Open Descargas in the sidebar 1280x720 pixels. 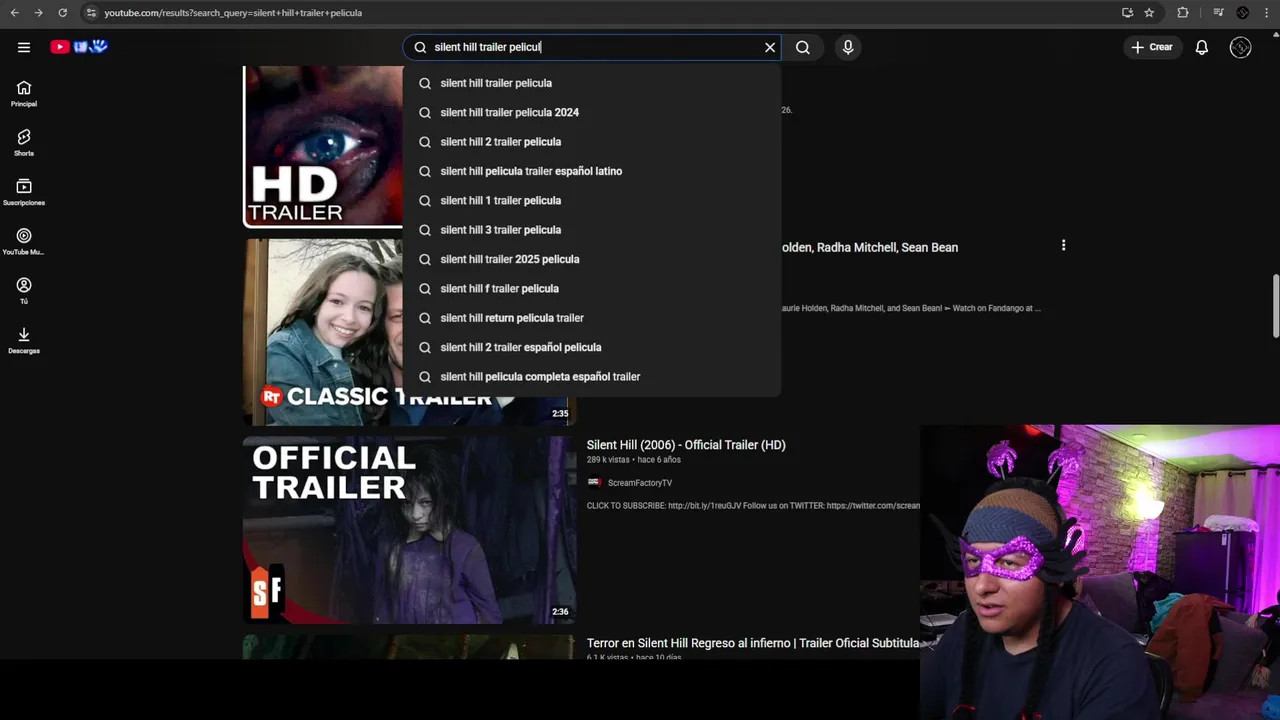click(x=24, y=340)
